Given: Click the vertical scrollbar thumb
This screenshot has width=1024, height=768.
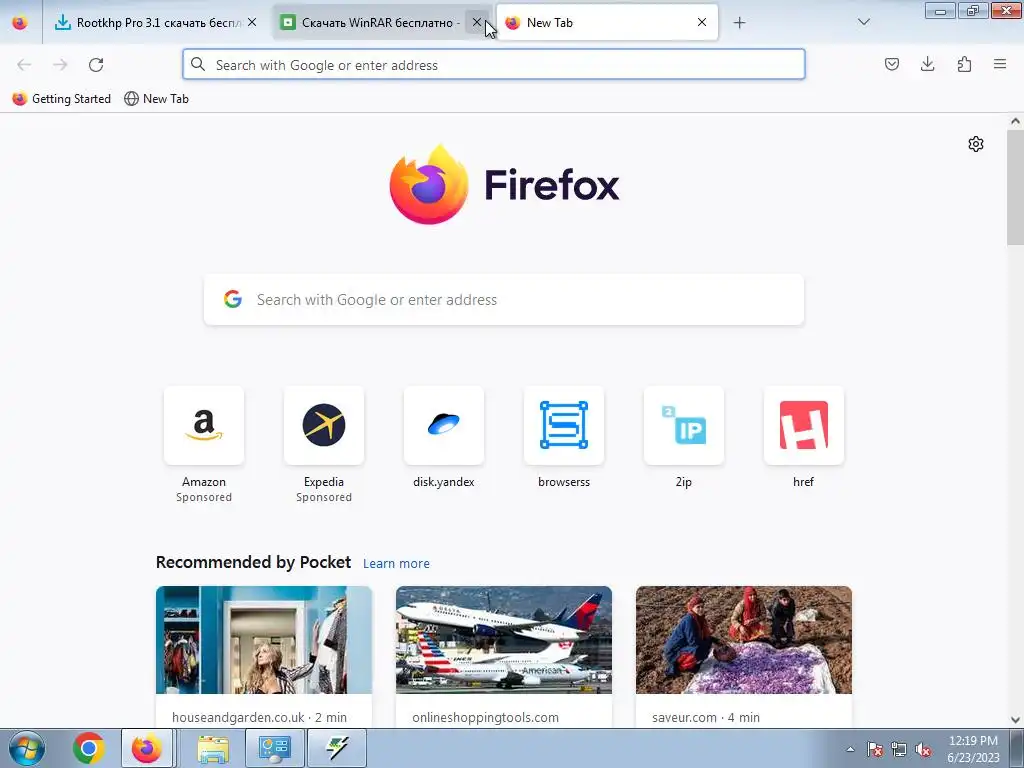Looking at the screenshot, I should click(x=1015, y=187).
